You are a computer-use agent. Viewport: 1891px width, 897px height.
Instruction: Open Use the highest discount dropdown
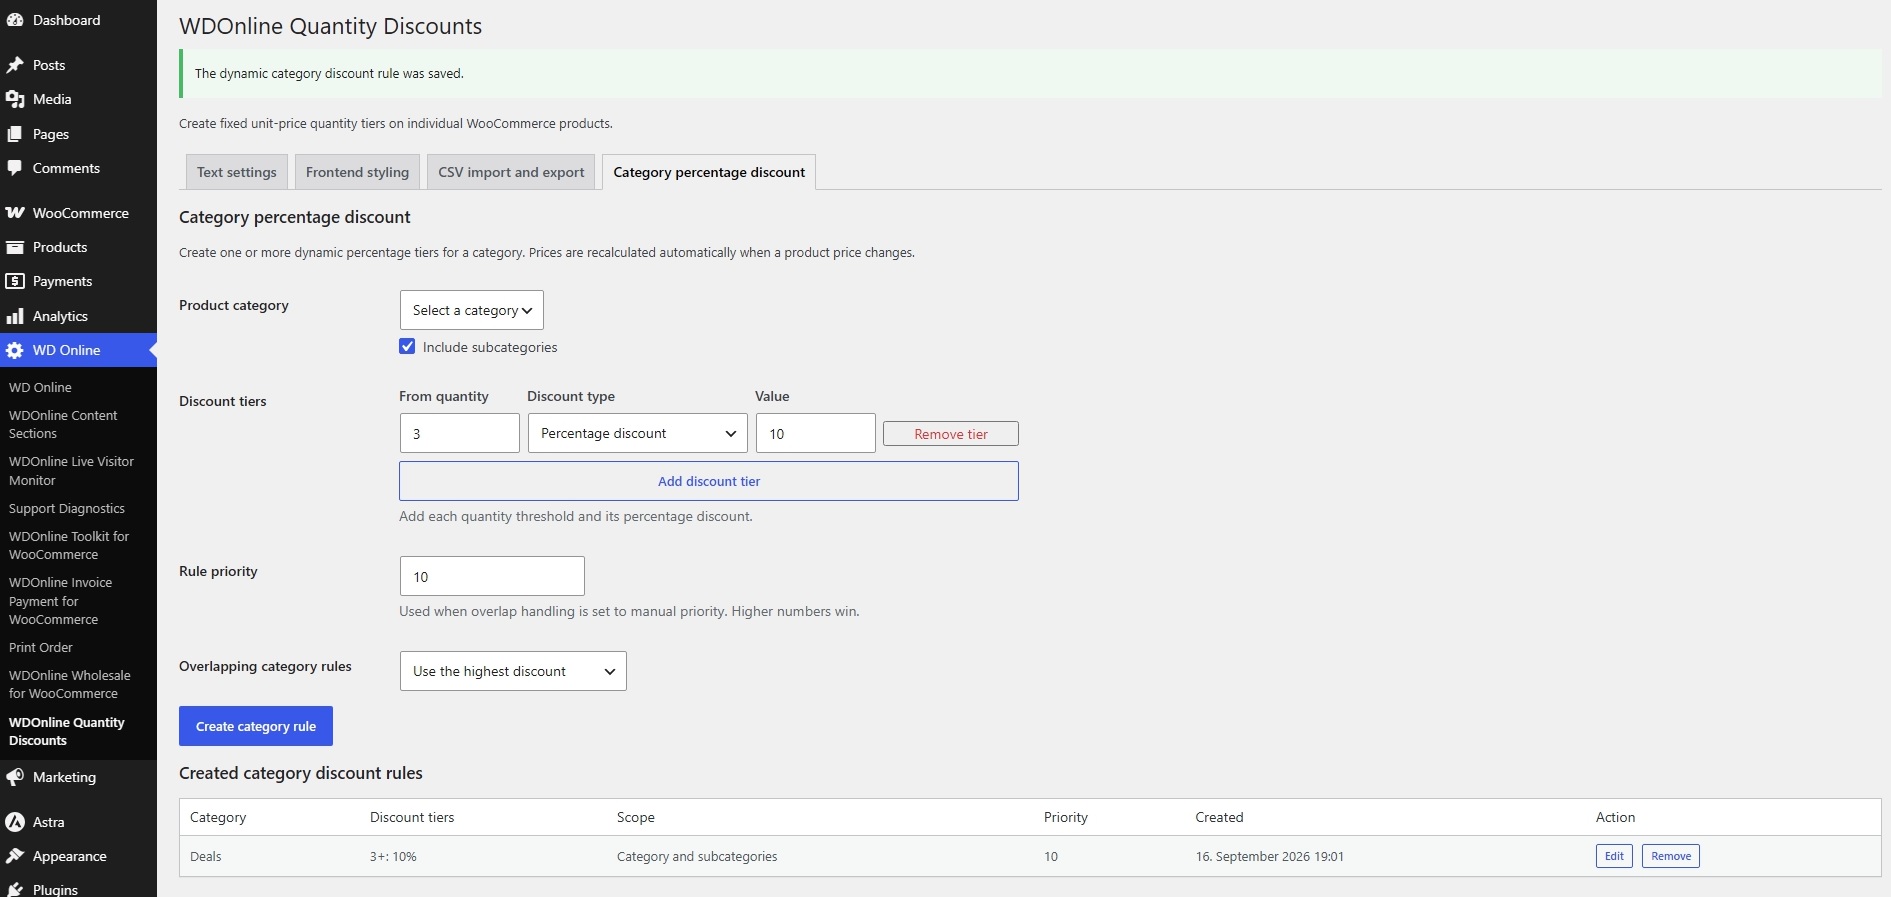[x=513, y=671]
